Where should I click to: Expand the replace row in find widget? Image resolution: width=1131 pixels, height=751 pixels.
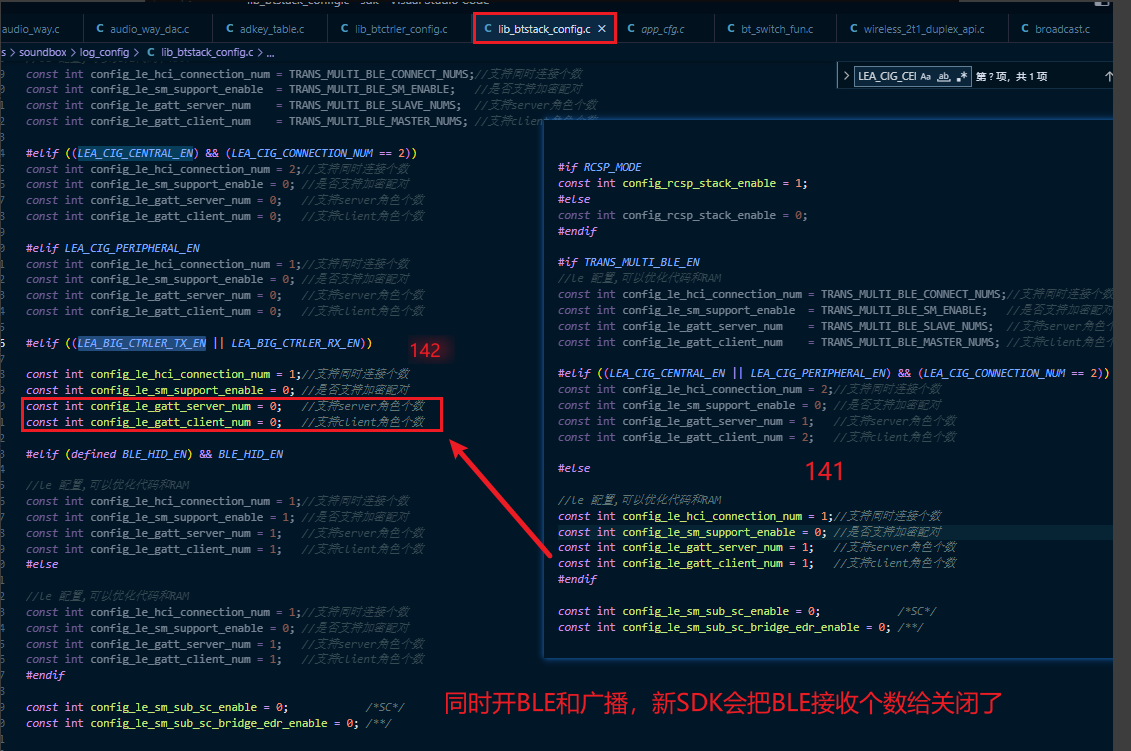845,76
